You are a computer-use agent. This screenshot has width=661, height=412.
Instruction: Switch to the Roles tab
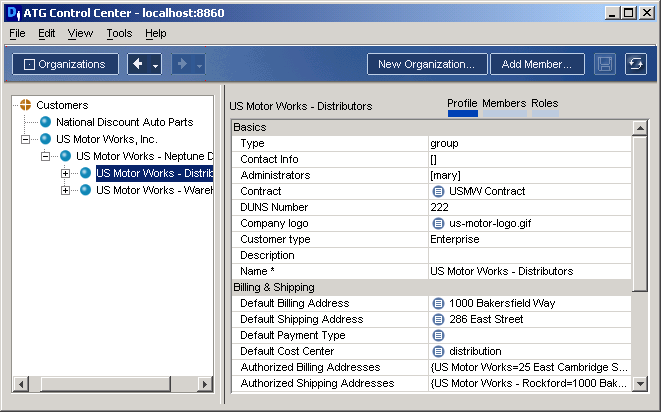(x=545, y=107)
